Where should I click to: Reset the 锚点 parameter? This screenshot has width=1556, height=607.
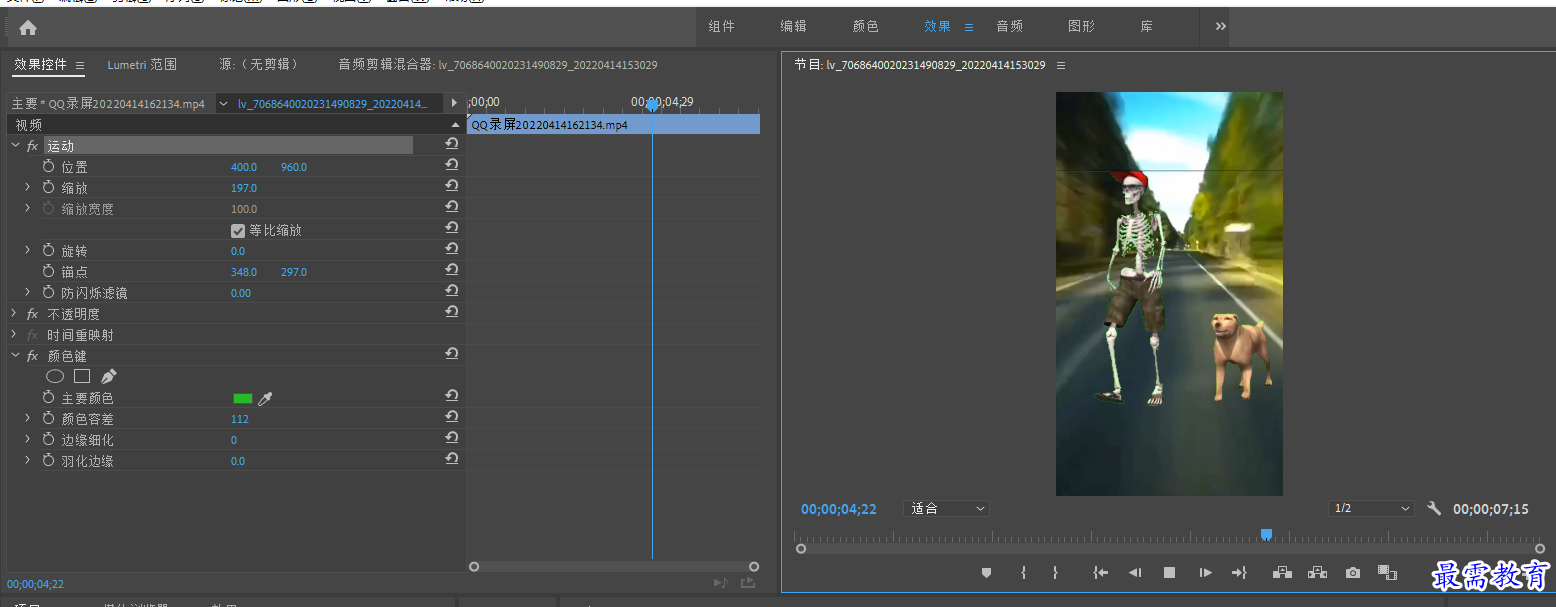point(452,271)
